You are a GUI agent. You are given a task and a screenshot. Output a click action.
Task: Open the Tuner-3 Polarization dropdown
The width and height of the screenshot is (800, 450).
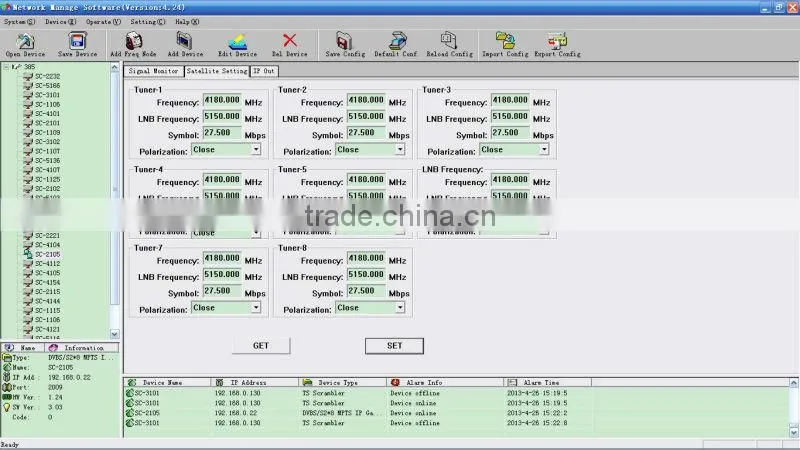point(544,149)
